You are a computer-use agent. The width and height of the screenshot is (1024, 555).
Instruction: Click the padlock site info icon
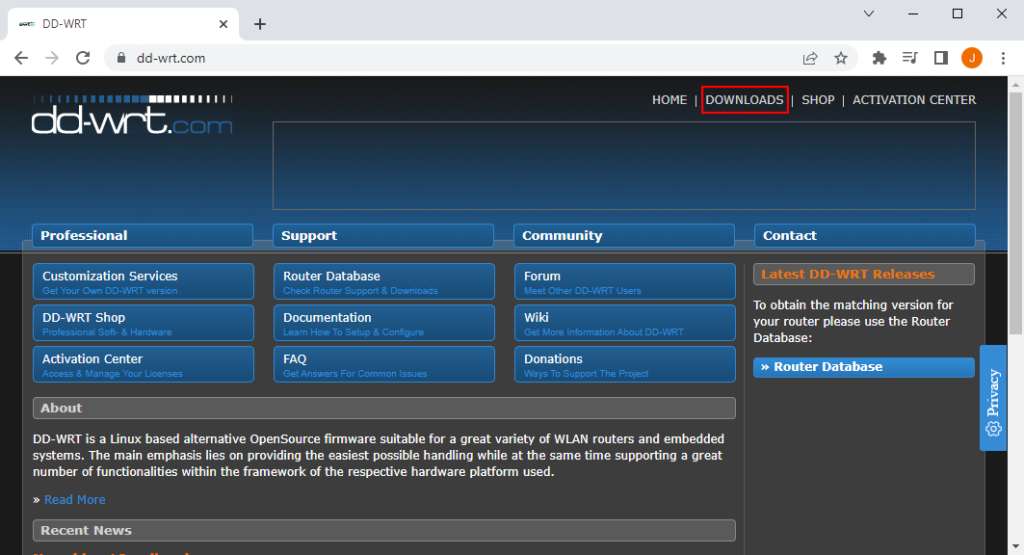[121, 58]
